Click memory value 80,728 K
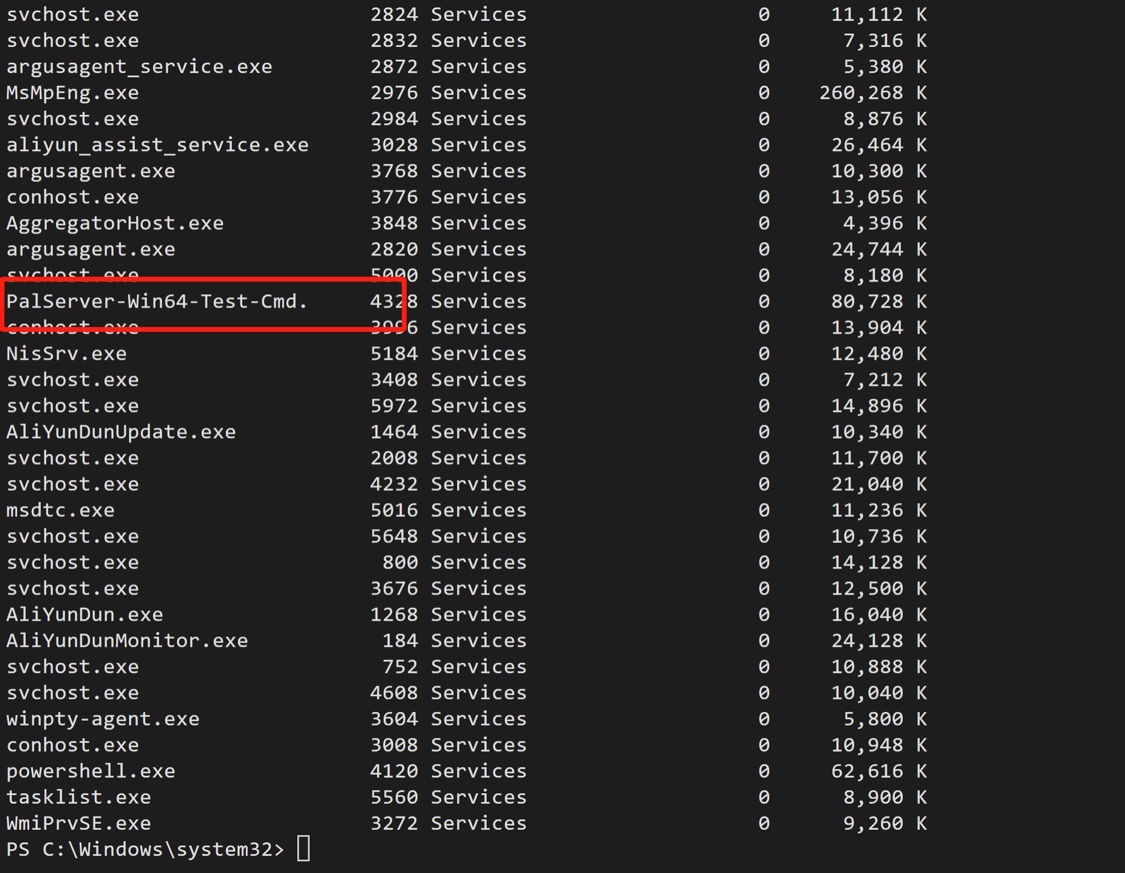Screen dimensions: 1125x873 pyautogui.click(x=879, y=301)
